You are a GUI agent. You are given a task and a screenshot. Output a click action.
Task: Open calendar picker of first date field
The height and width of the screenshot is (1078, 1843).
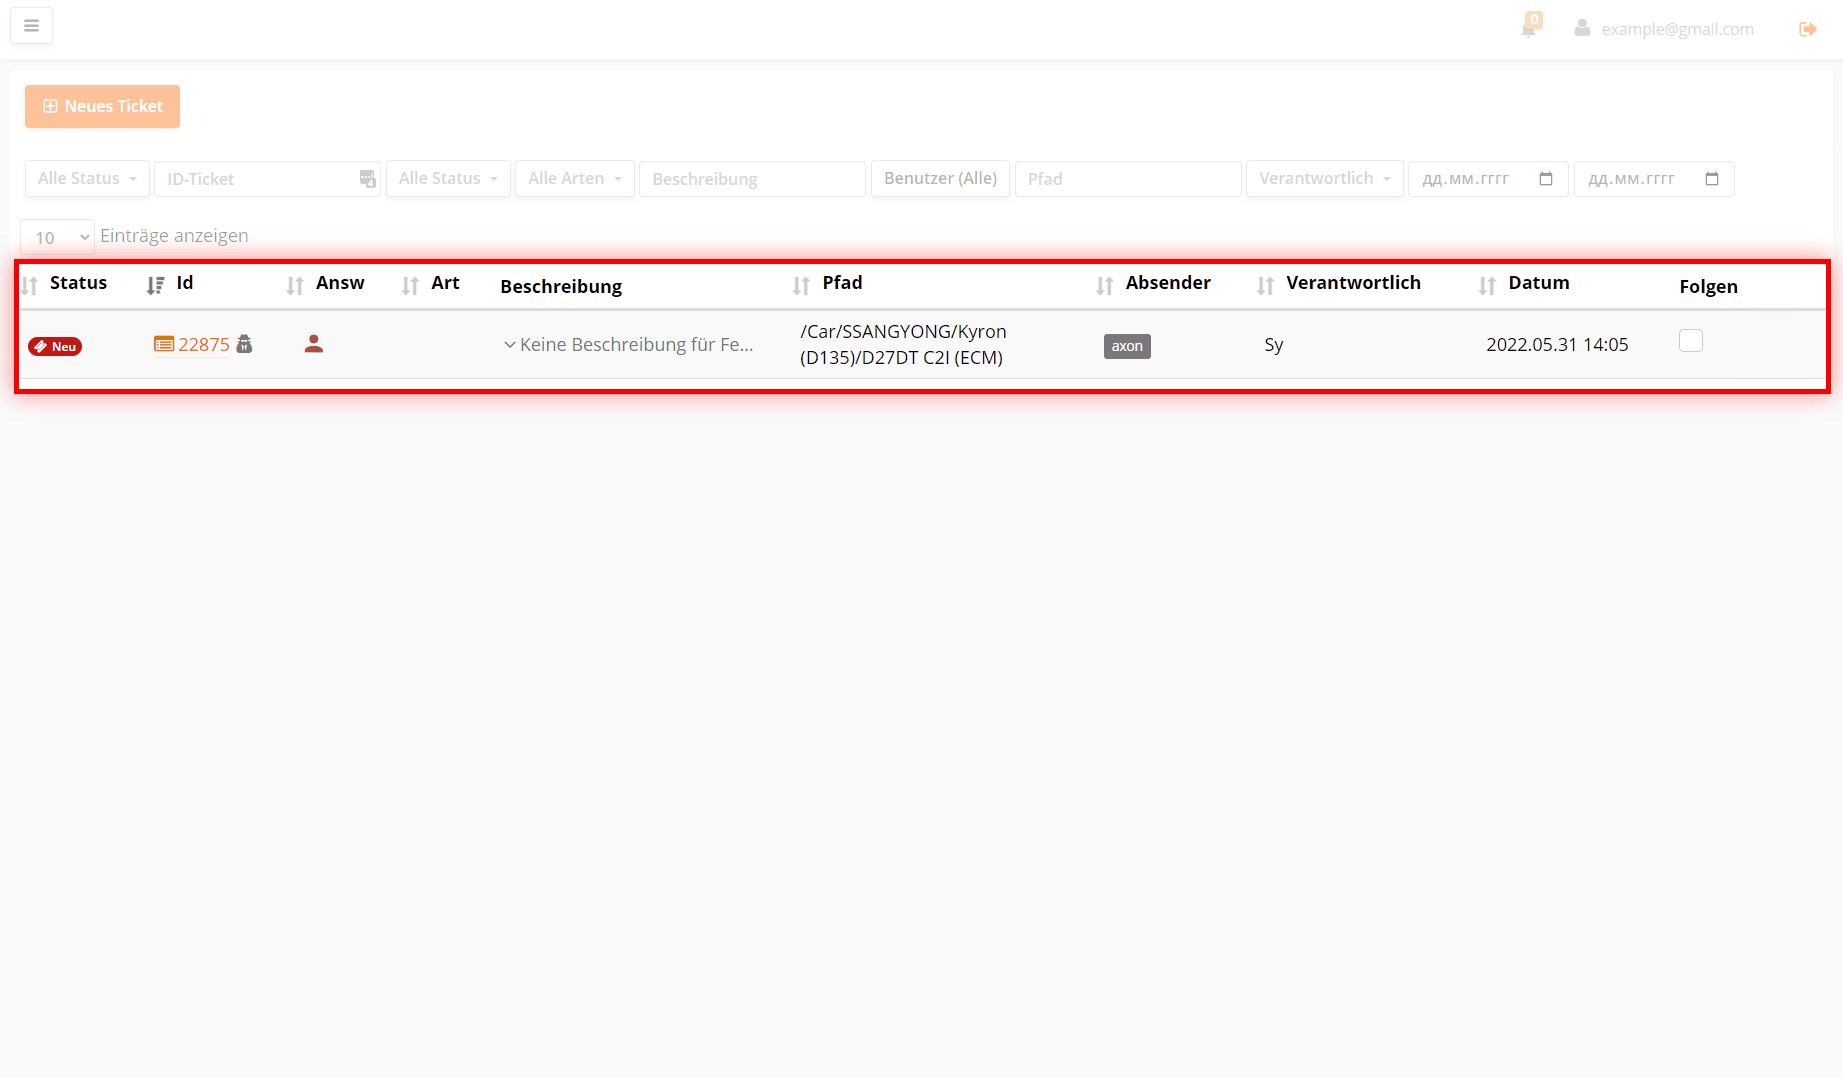click(1545, 179)
